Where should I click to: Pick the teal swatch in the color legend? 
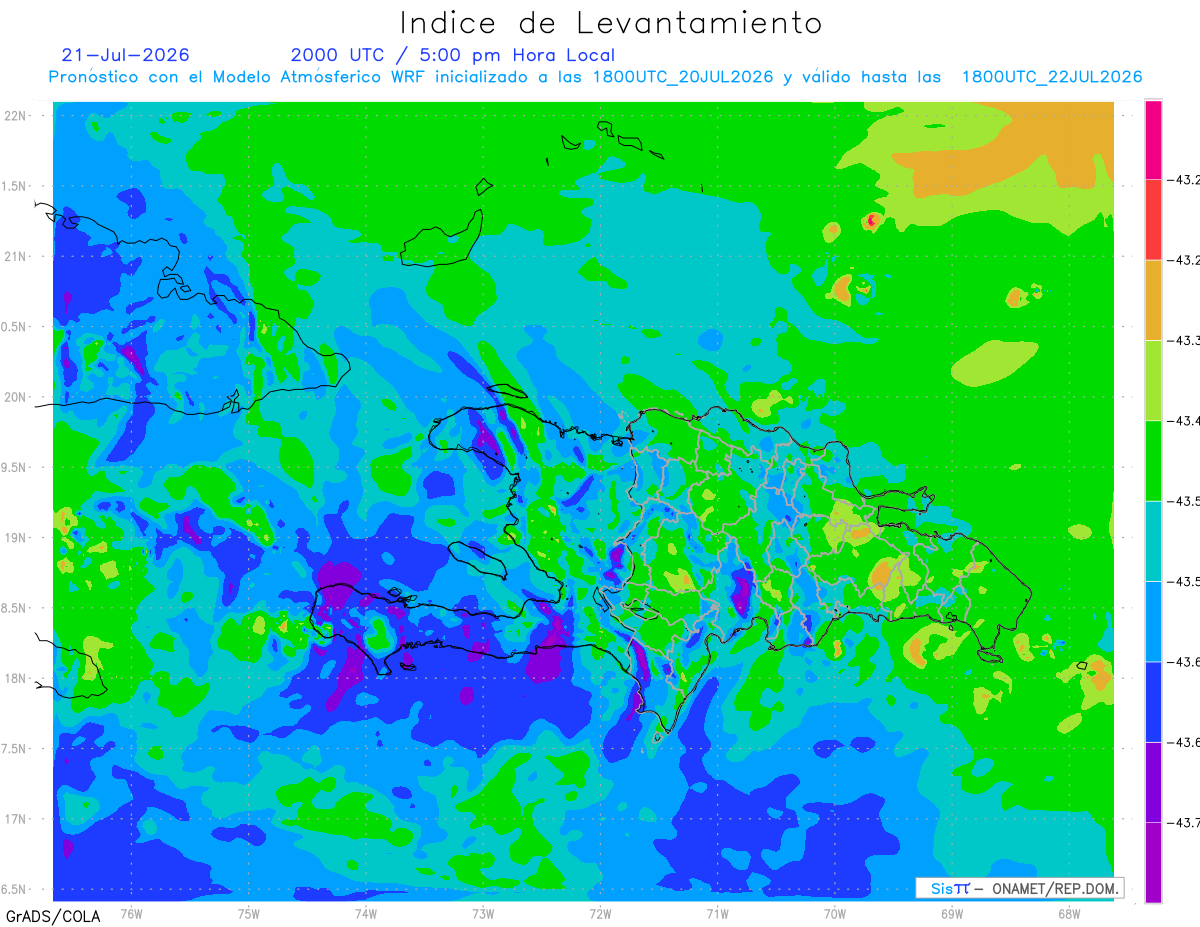(x=1153, y=541)
